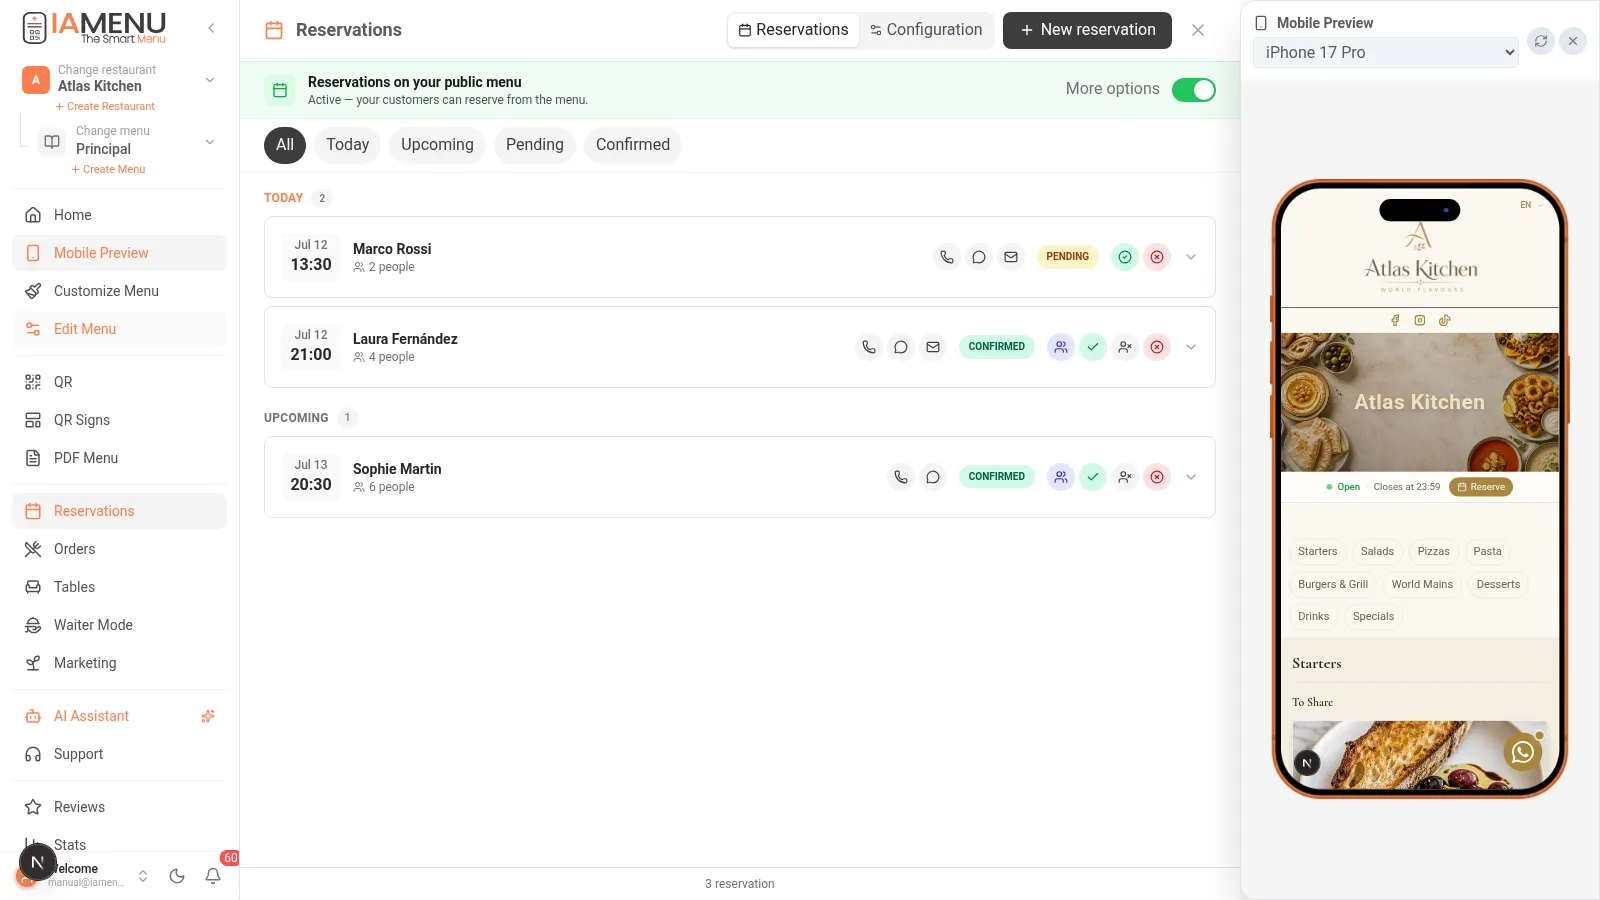Cancel Laura Fernández's reservation

(x=1157, y=347)
